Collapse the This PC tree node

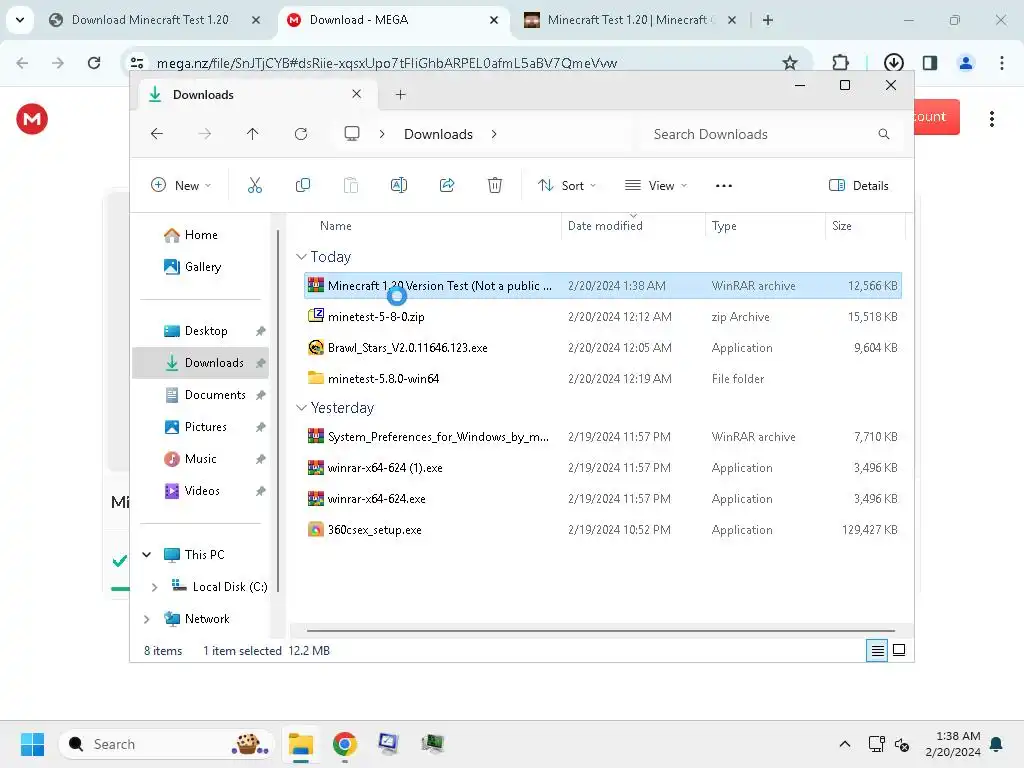point(147,554)
